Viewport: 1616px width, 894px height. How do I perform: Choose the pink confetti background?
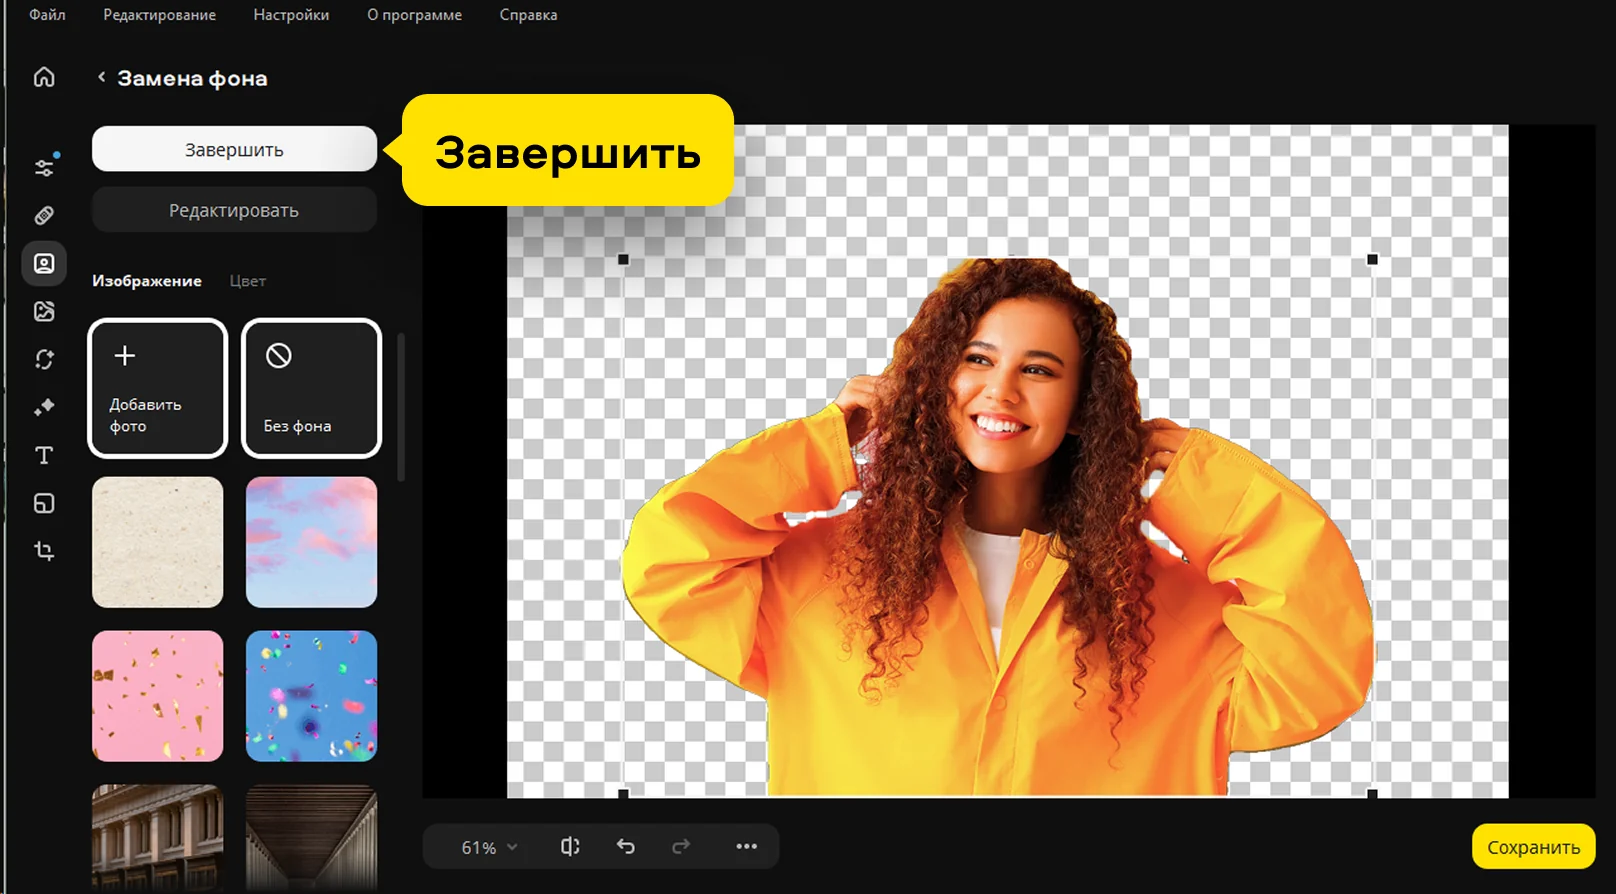[x=157, y=696]
